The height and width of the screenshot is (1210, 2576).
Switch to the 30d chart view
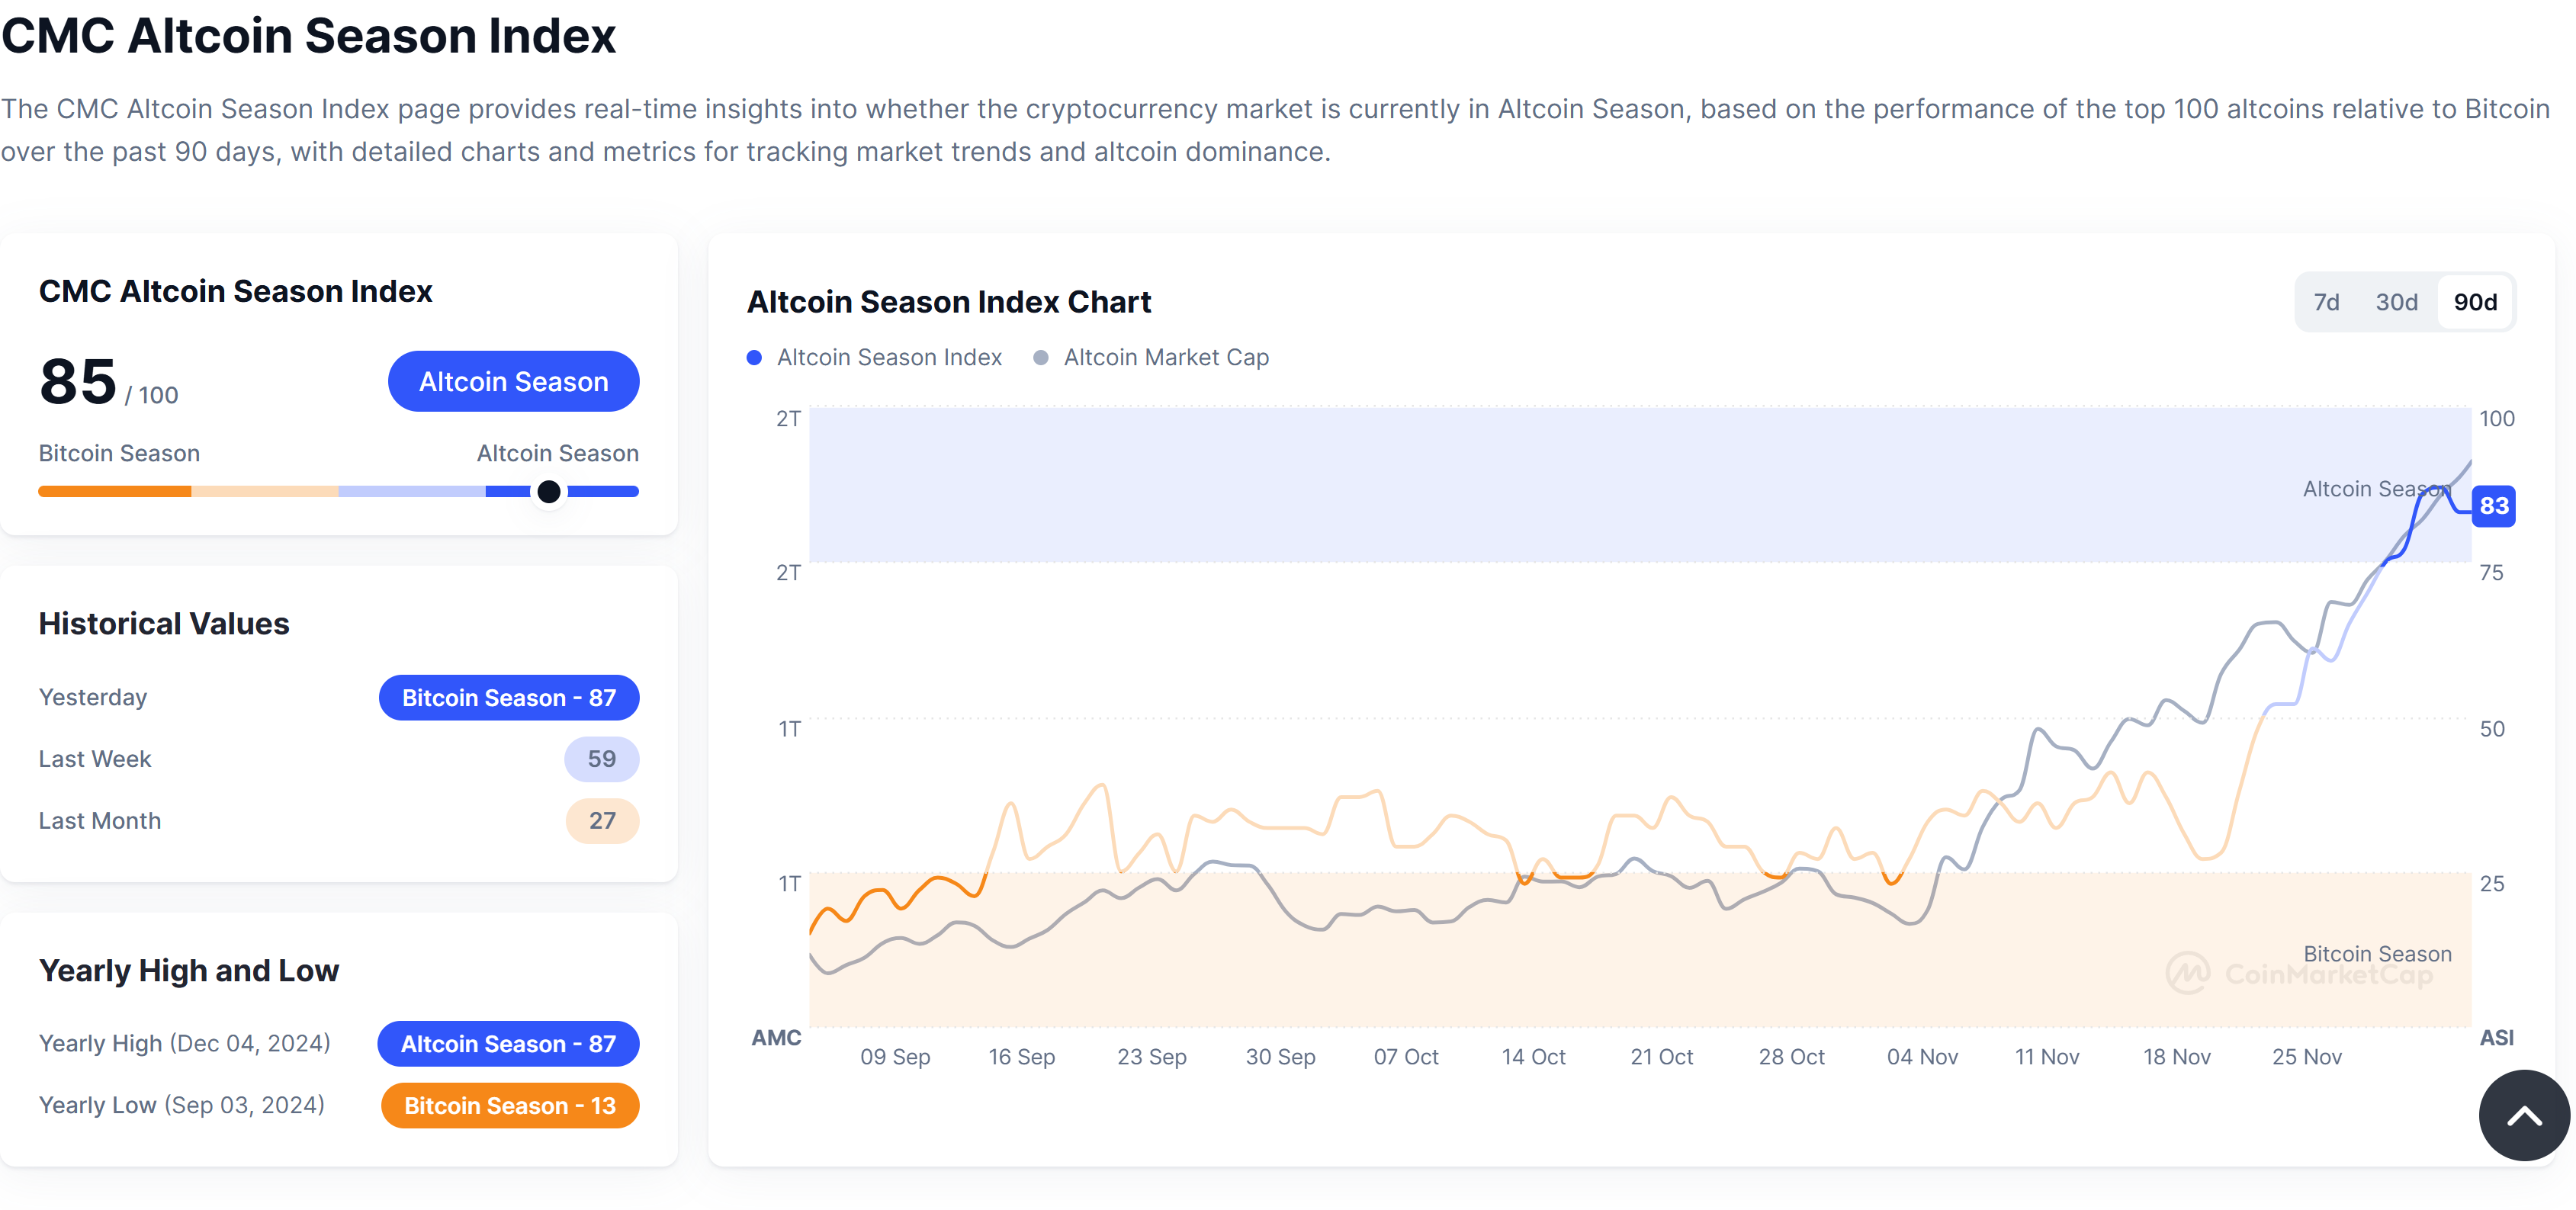pyautogui.click(x=2396, y=301)
